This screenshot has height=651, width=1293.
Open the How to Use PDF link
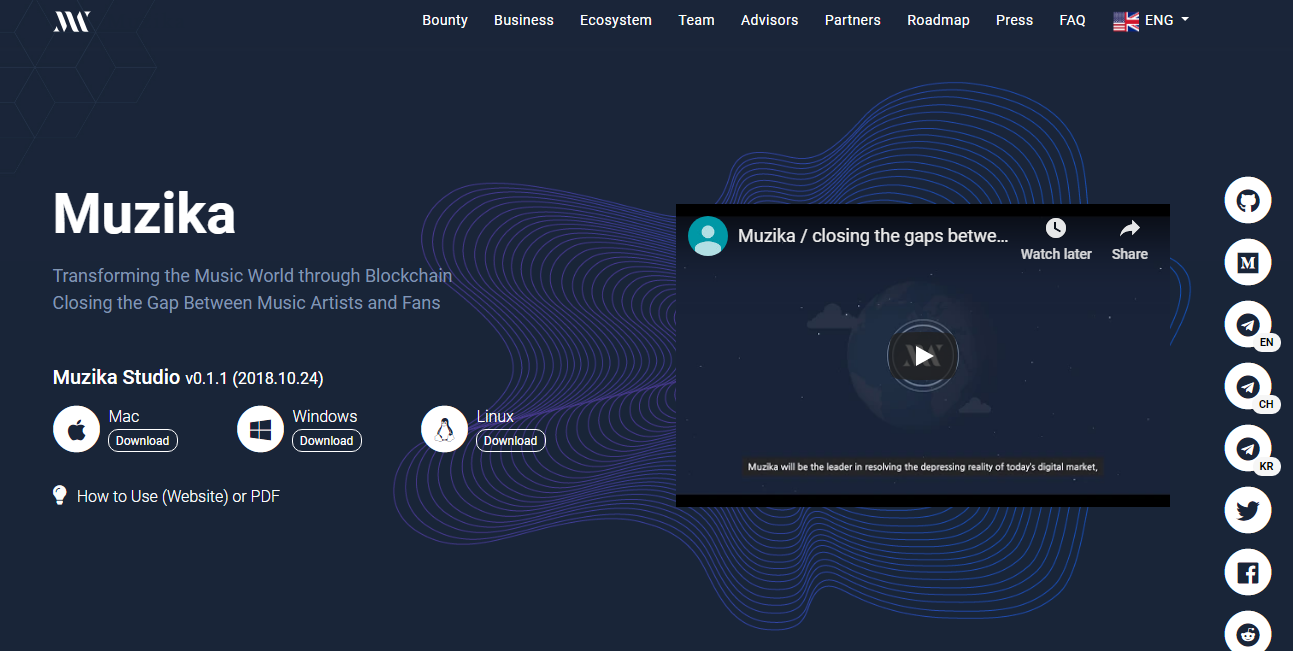[268, 495]
